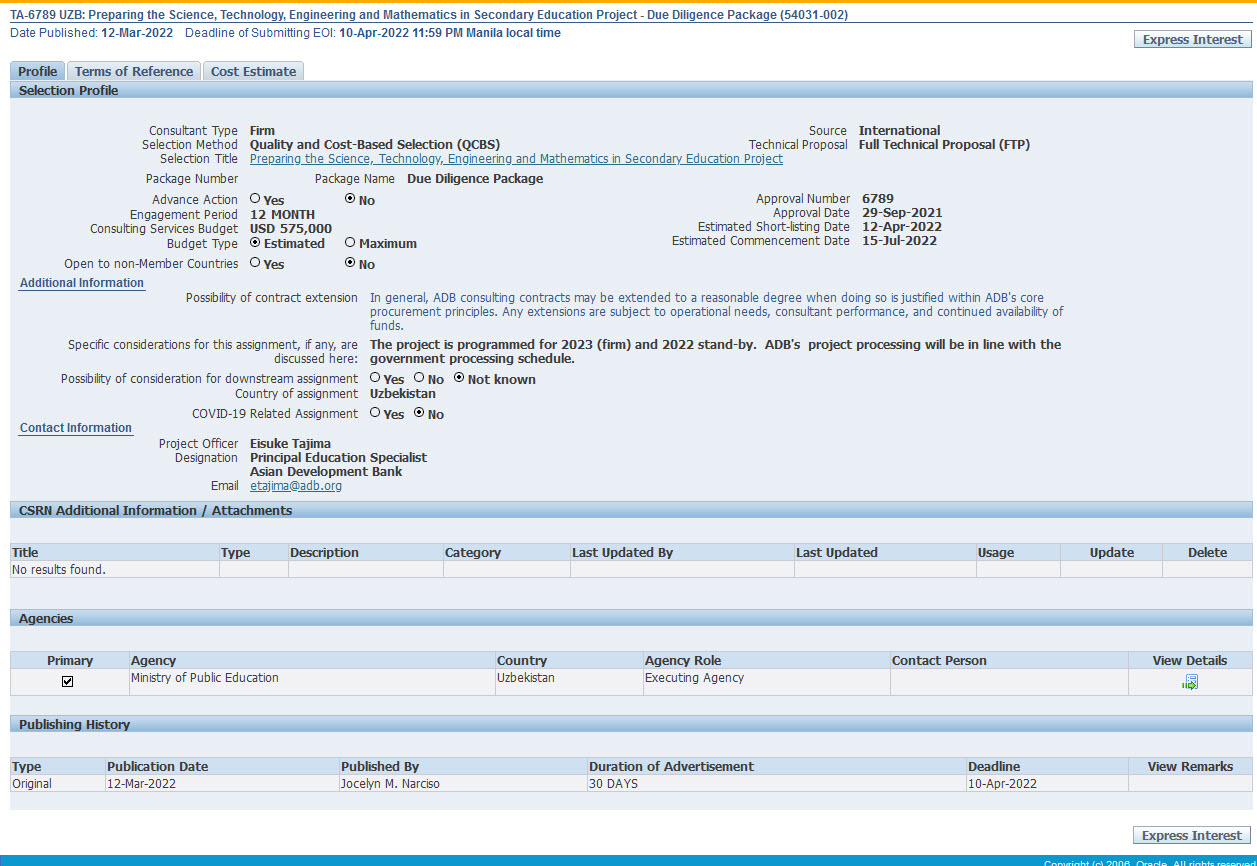Click the Publication Date column header
1257x866 pixels.
tap(158, 766)
